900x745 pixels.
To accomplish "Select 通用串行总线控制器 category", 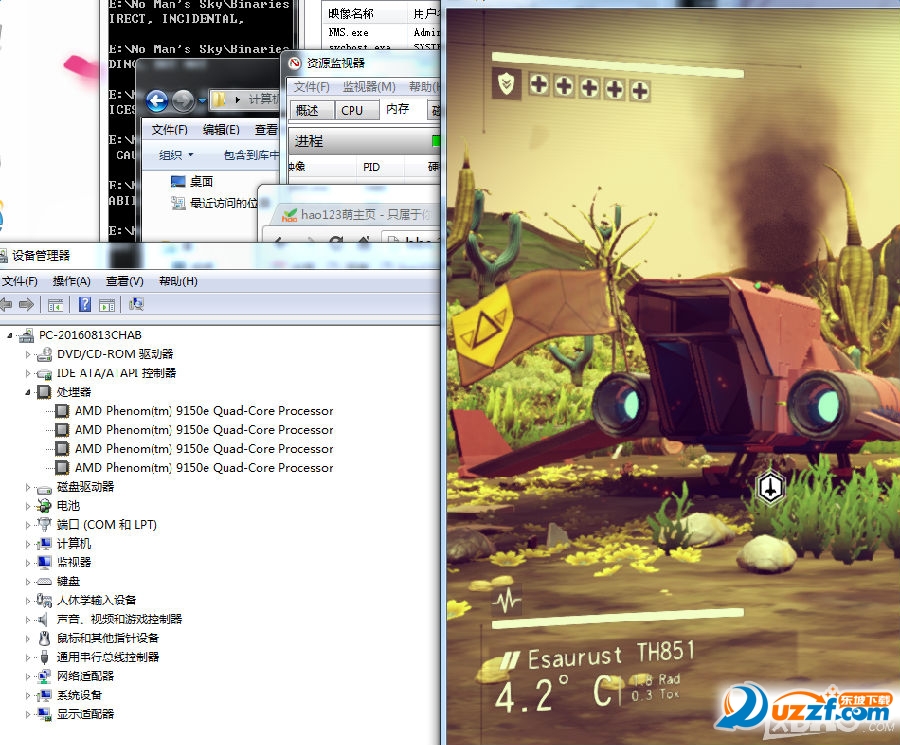I will point(107,657).
